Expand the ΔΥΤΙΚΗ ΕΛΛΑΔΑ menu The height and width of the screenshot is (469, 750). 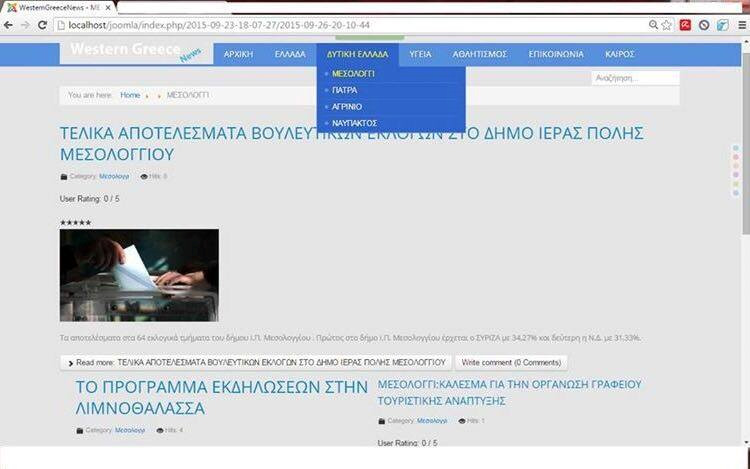357,55
